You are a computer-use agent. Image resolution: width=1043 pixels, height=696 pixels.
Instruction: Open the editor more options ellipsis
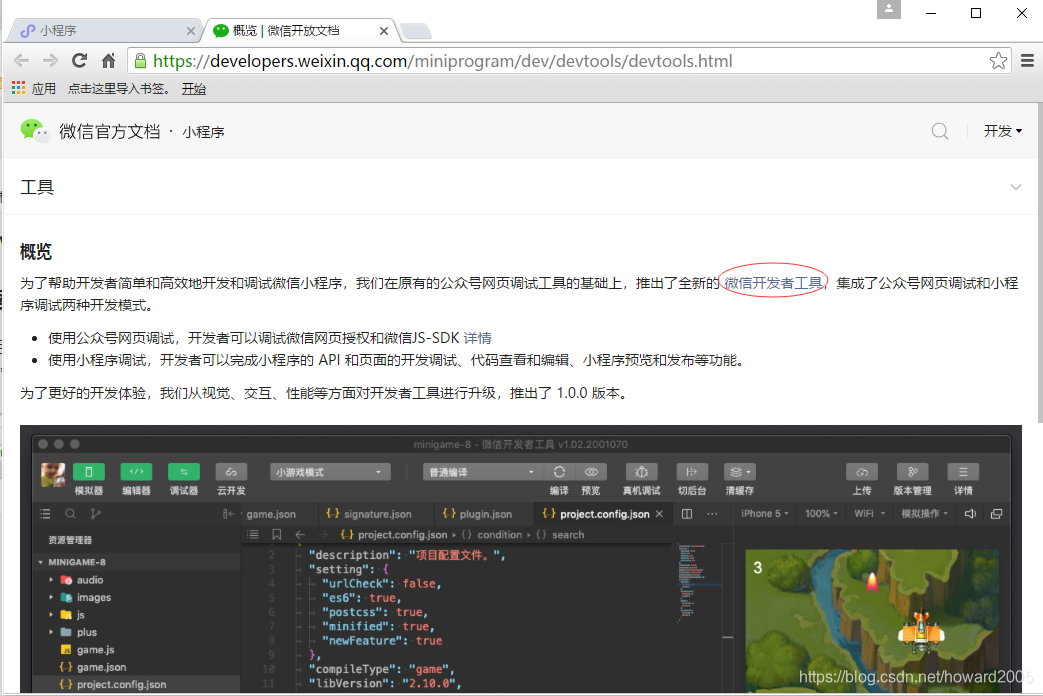[x=712, y=514]
